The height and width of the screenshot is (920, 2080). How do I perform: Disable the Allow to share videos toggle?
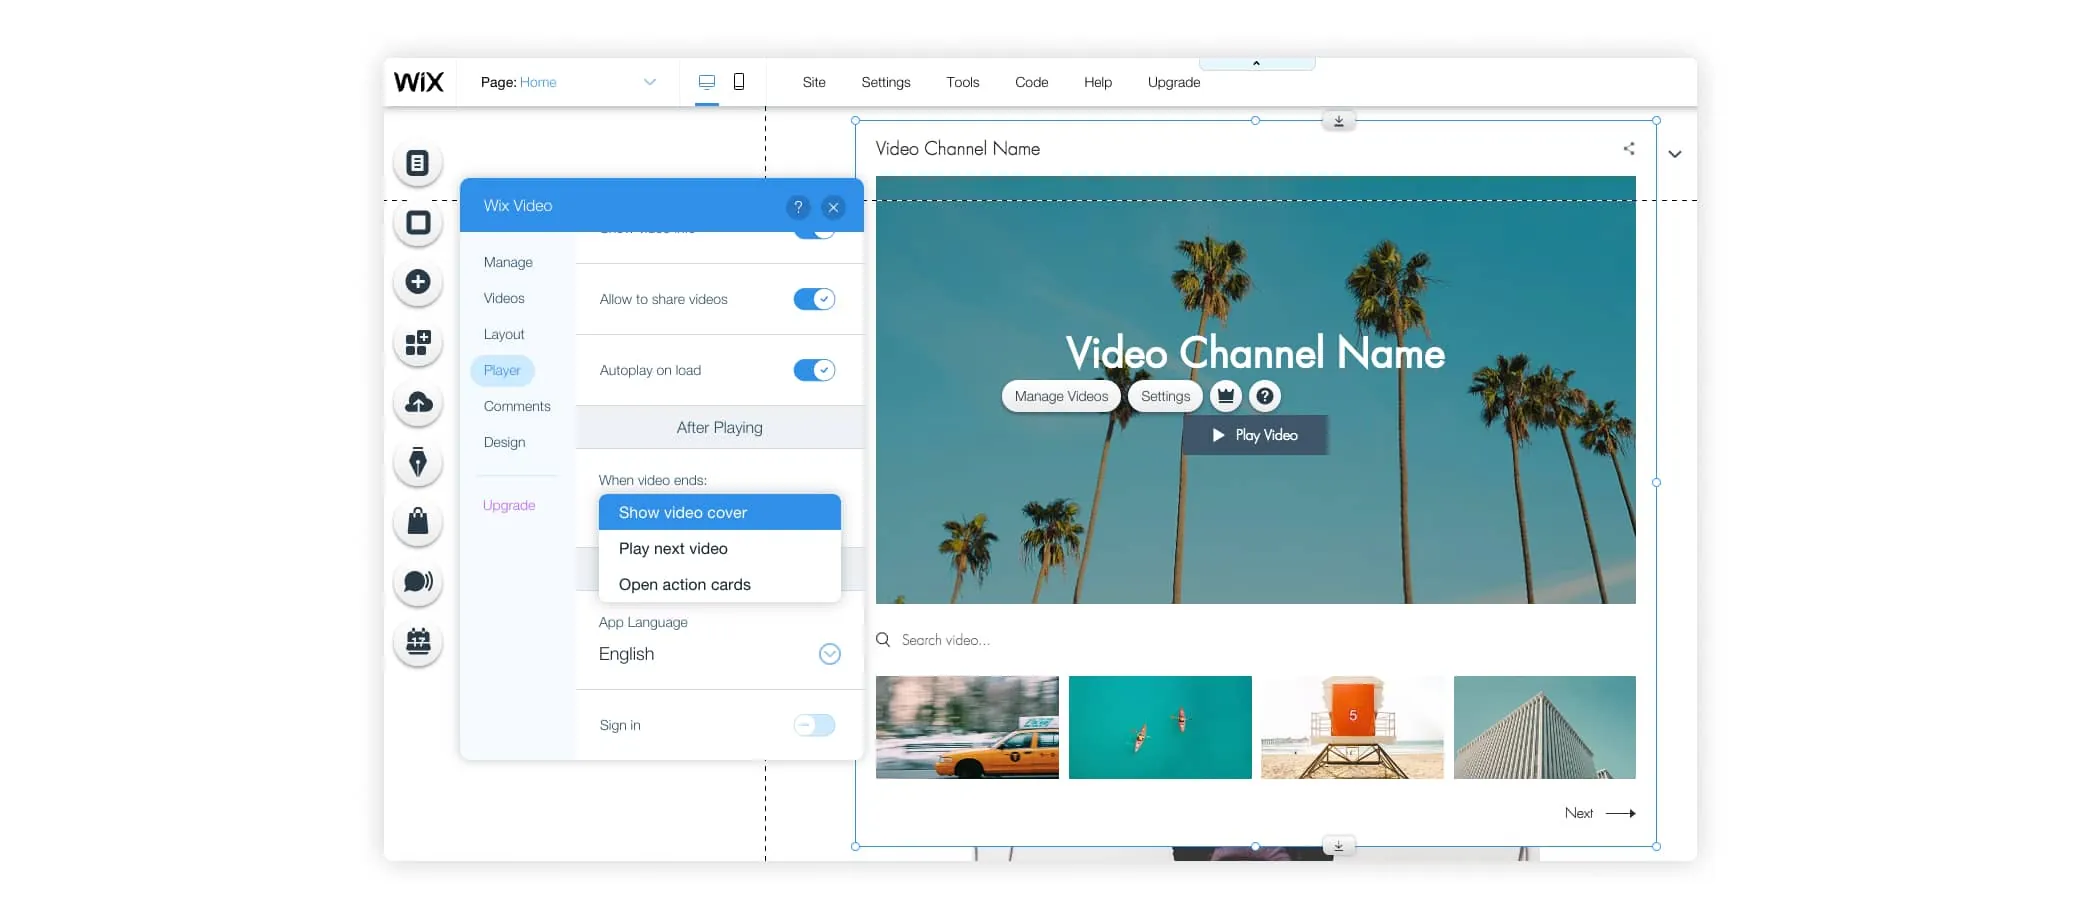pyautogui.click(x=814, y=299)
